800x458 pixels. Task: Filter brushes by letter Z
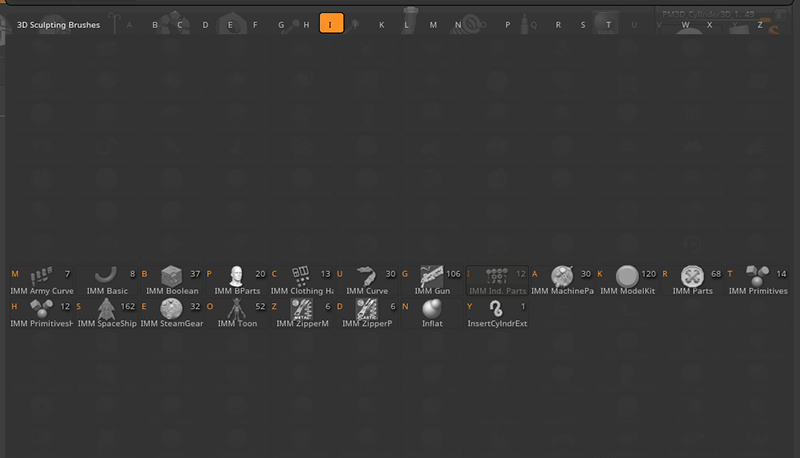coord(760,24)
